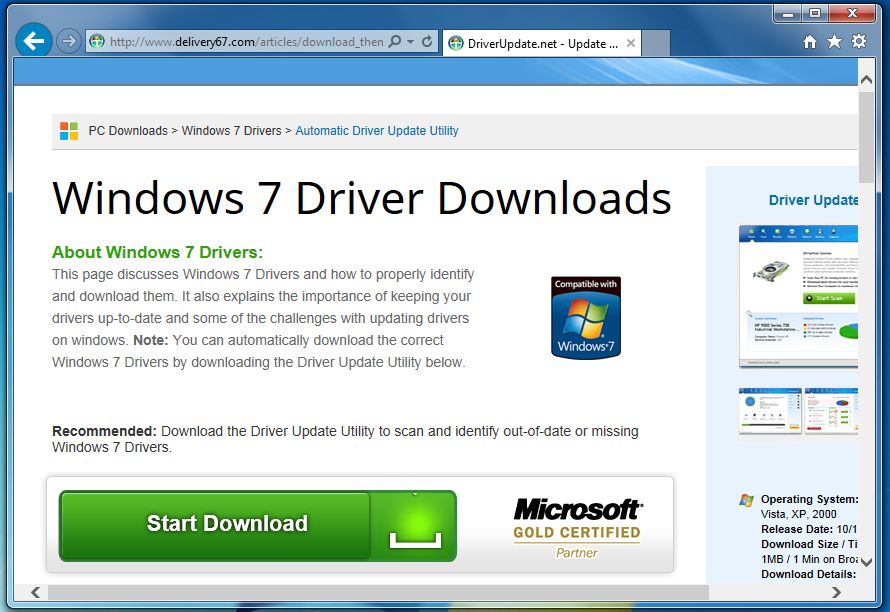The height and width of the screenshot is (612, 890).
Task: Click the search magnifier in address bar
Action: click(395, 41)
